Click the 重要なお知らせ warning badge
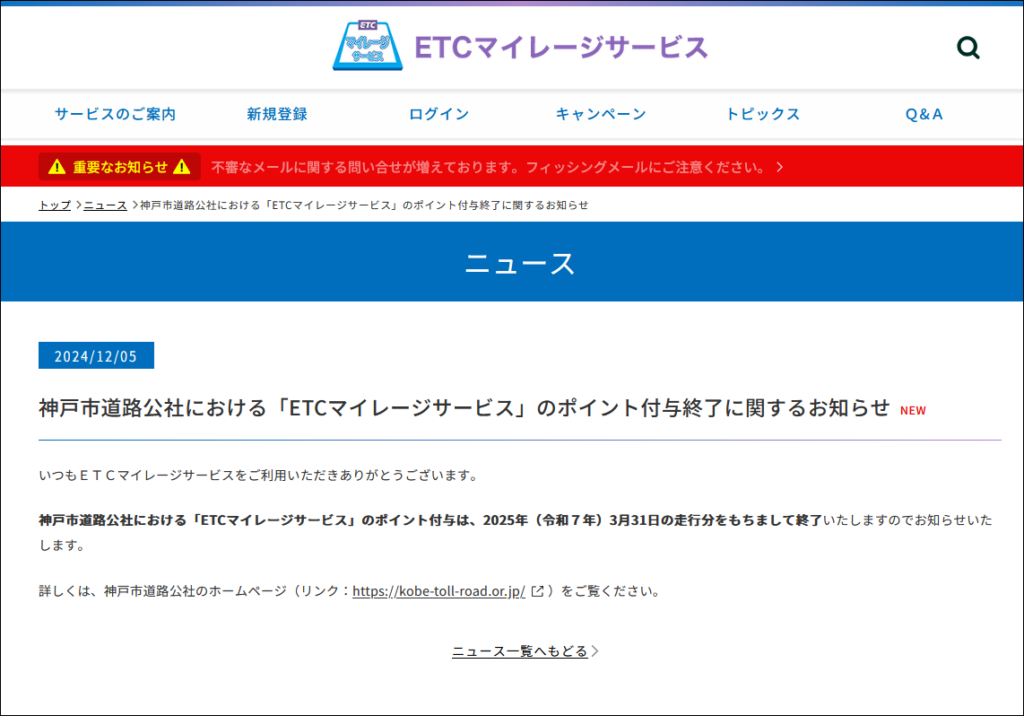This screenshot has width=1024, height=716. pyautogui.click(x=120, y=167)
